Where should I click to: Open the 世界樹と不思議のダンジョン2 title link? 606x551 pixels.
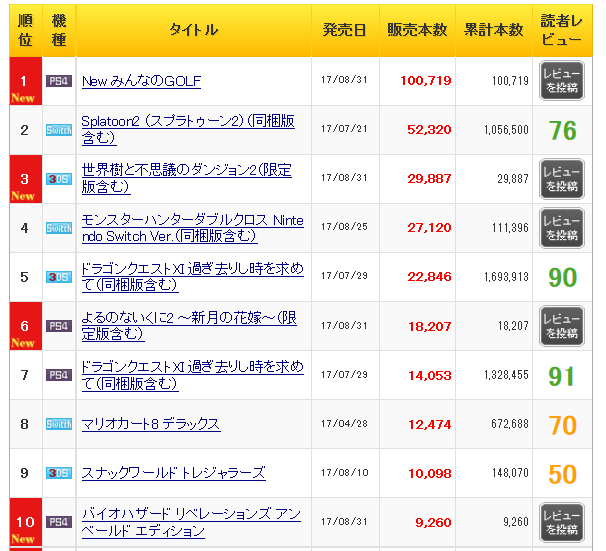(187, 178)
